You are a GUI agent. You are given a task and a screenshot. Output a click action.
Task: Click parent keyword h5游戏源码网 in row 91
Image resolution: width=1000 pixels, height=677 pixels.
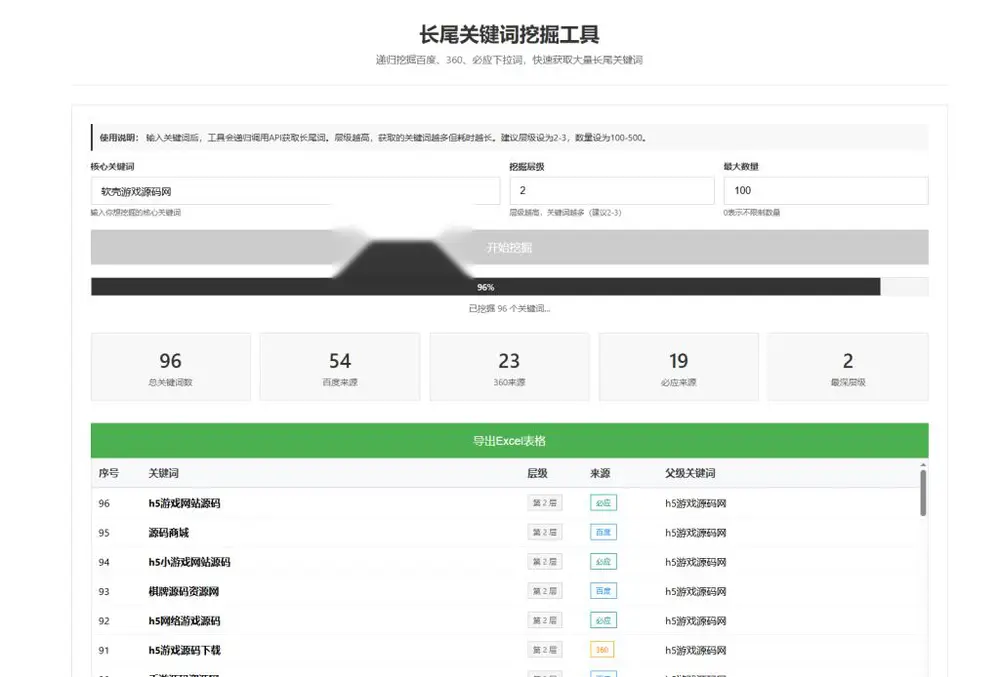click(x=696, y=650)
